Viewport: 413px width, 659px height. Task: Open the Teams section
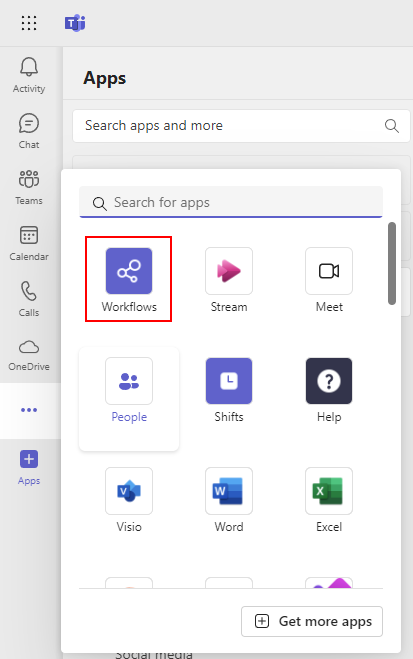pos(29,187)
